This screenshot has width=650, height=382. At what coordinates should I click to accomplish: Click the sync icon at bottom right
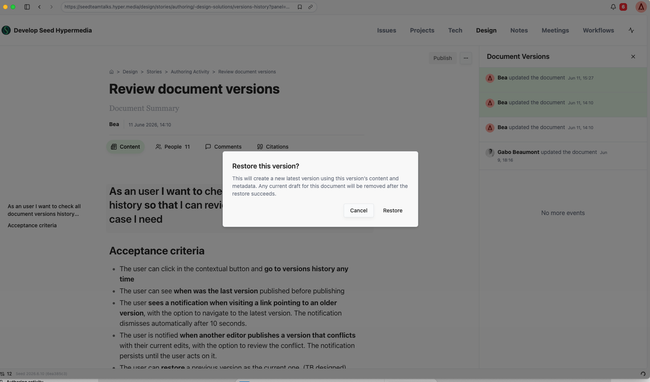click(x=643, y=374)
